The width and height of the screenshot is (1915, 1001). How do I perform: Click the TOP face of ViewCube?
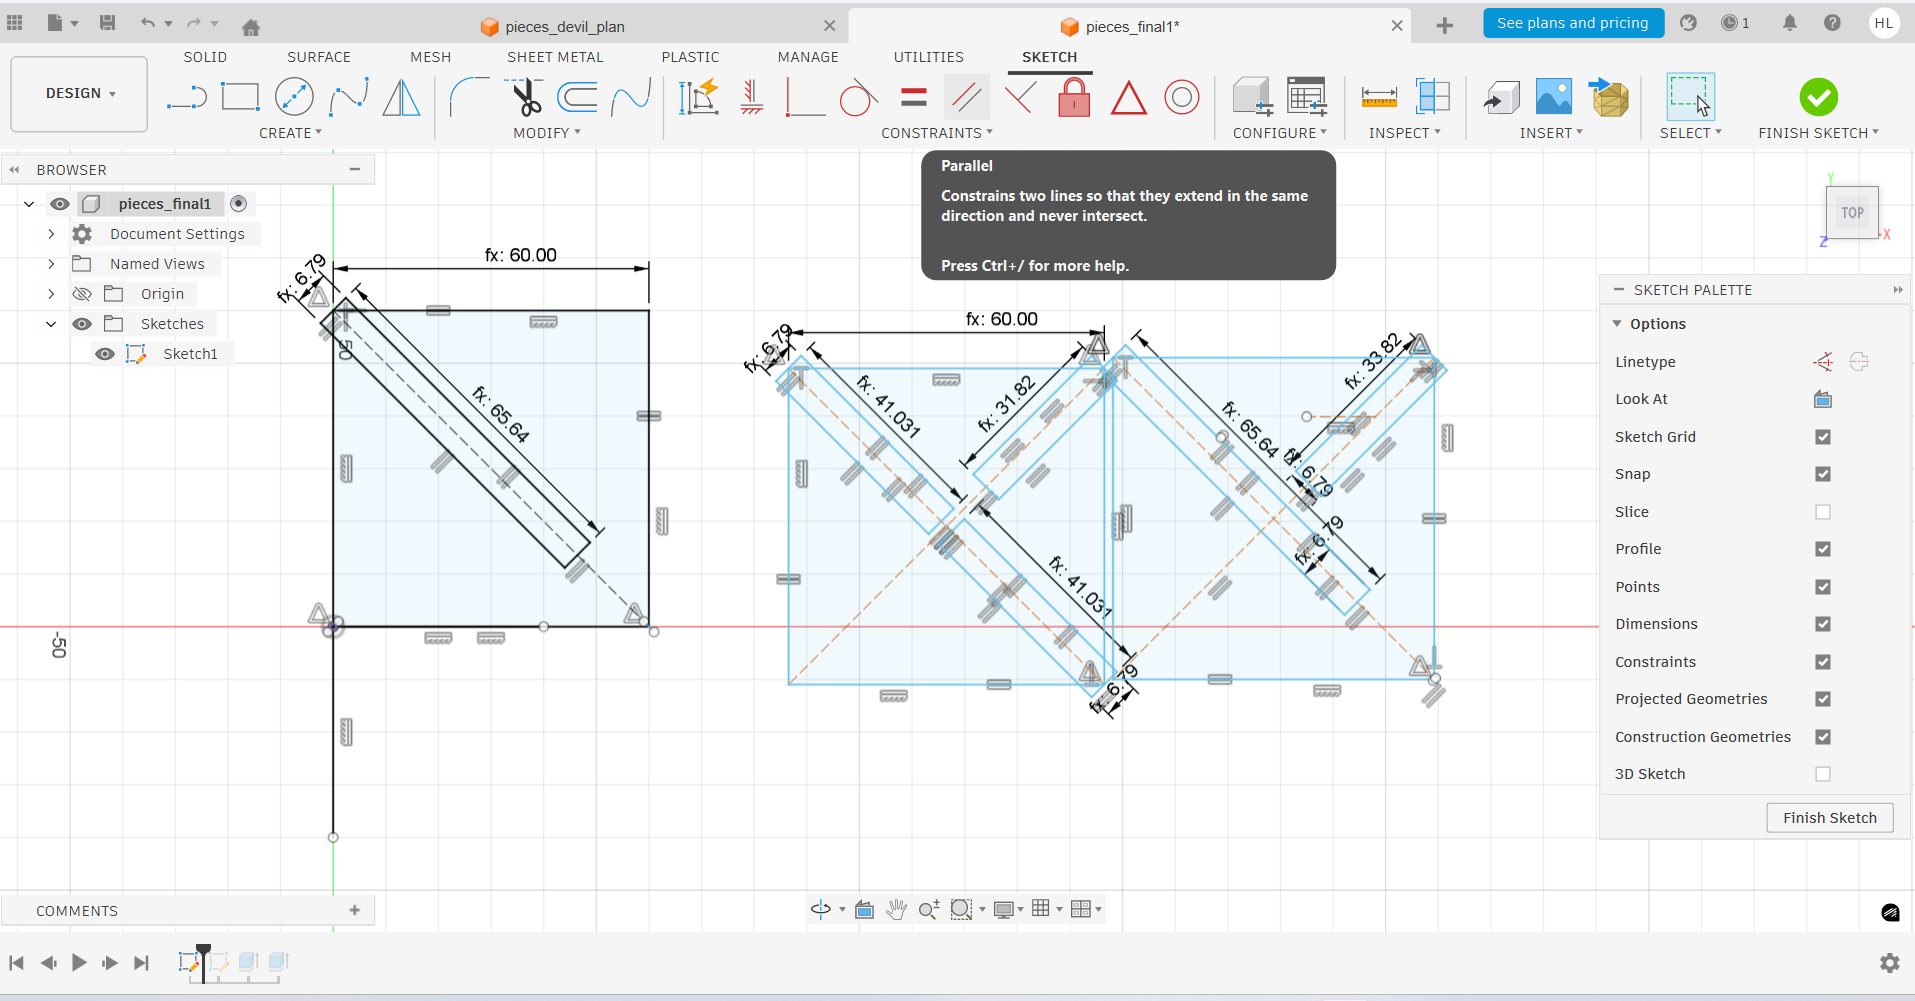tap(1852, 213)
